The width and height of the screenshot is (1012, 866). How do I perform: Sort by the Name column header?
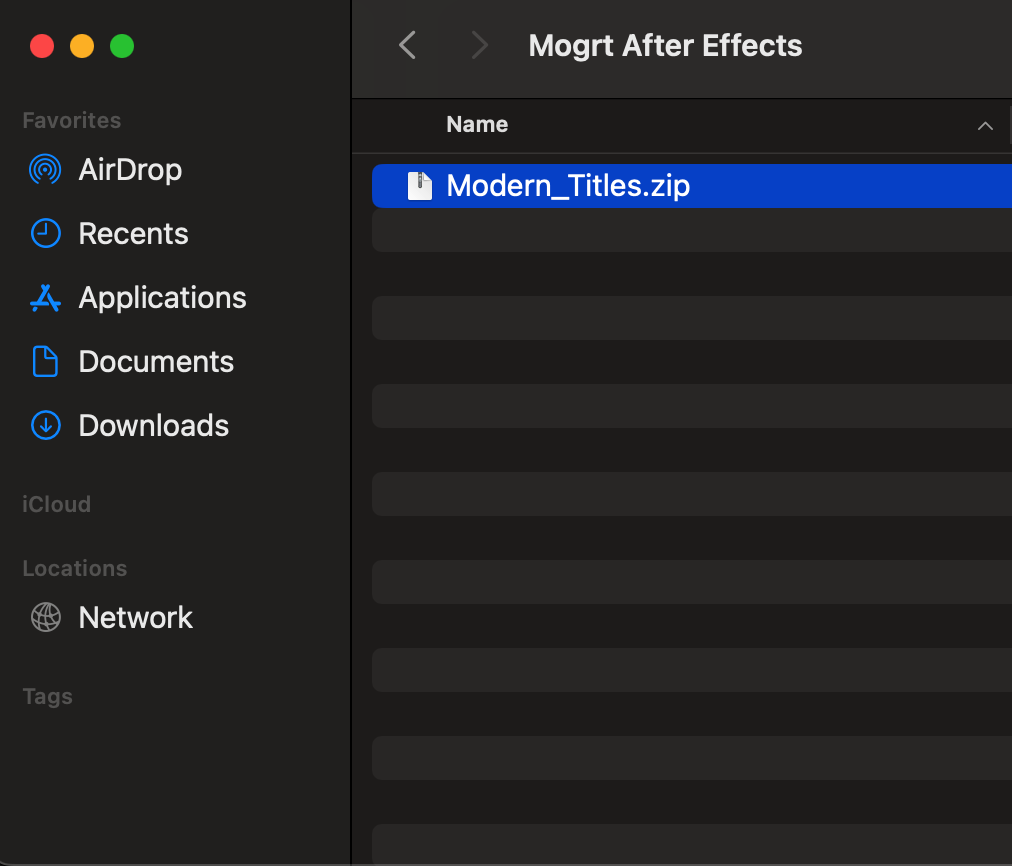477,125
